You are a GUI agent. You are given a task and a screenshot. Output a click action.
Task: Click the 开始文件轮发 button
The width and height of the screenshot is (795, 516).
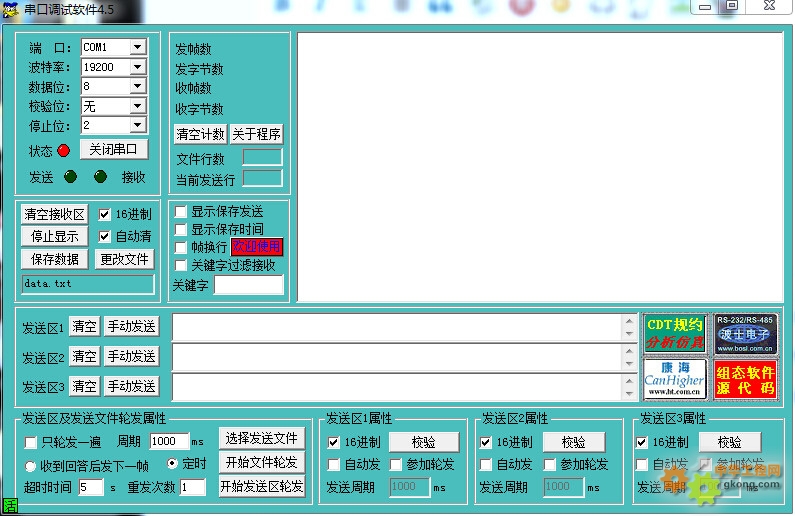(262, 462)
